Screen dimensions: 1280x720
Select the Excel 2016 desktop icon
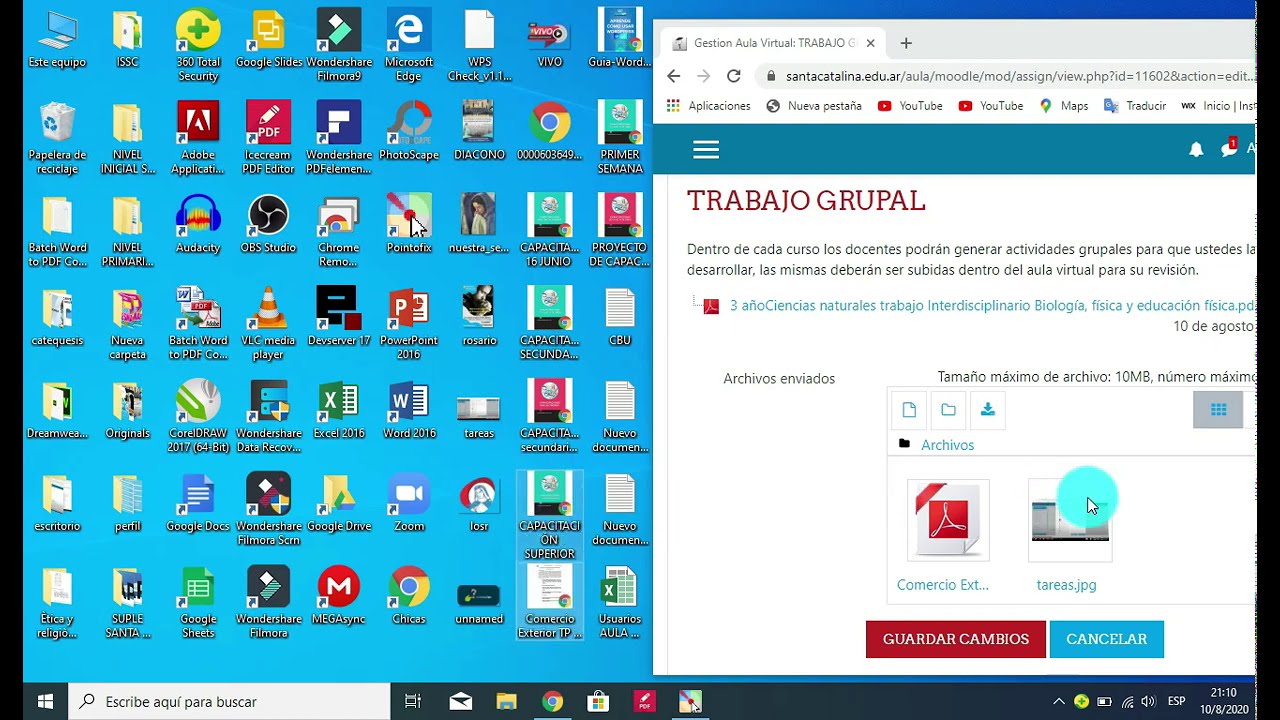tap(338, 410)
